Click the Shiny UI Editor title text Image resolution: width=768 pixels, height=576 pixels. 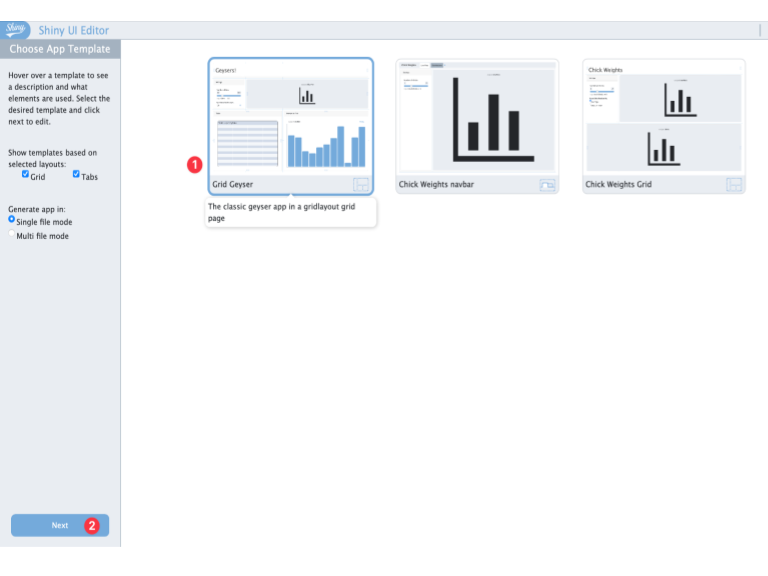[x=73, y=31]
